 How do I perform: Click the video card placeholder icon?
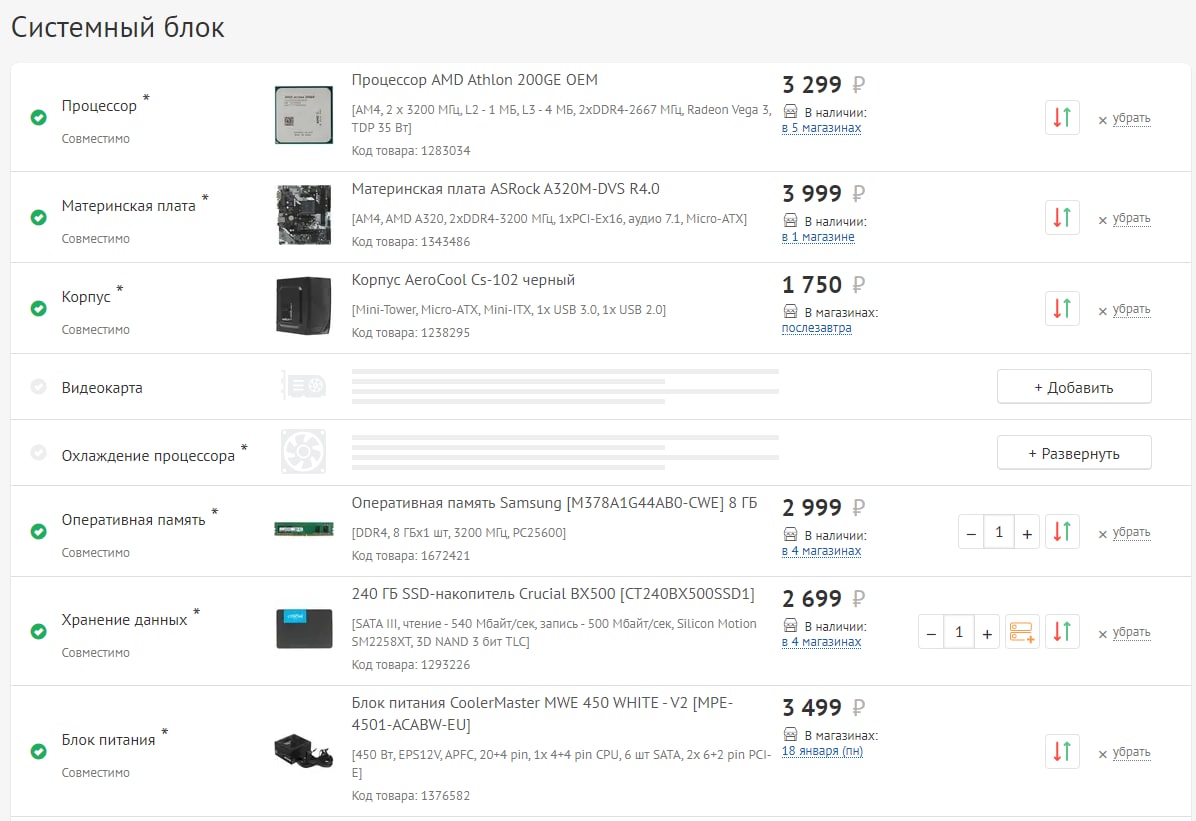[304, 386]
